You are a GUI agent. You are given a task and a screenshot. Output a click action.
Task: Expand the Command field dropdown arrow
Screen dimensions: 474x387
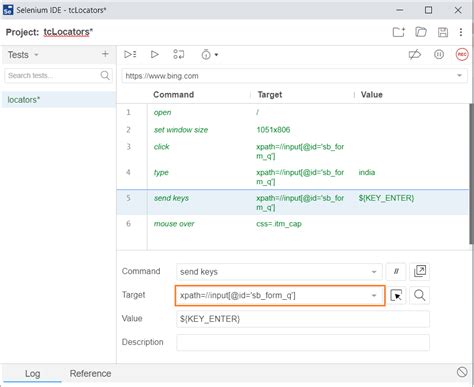374,272
